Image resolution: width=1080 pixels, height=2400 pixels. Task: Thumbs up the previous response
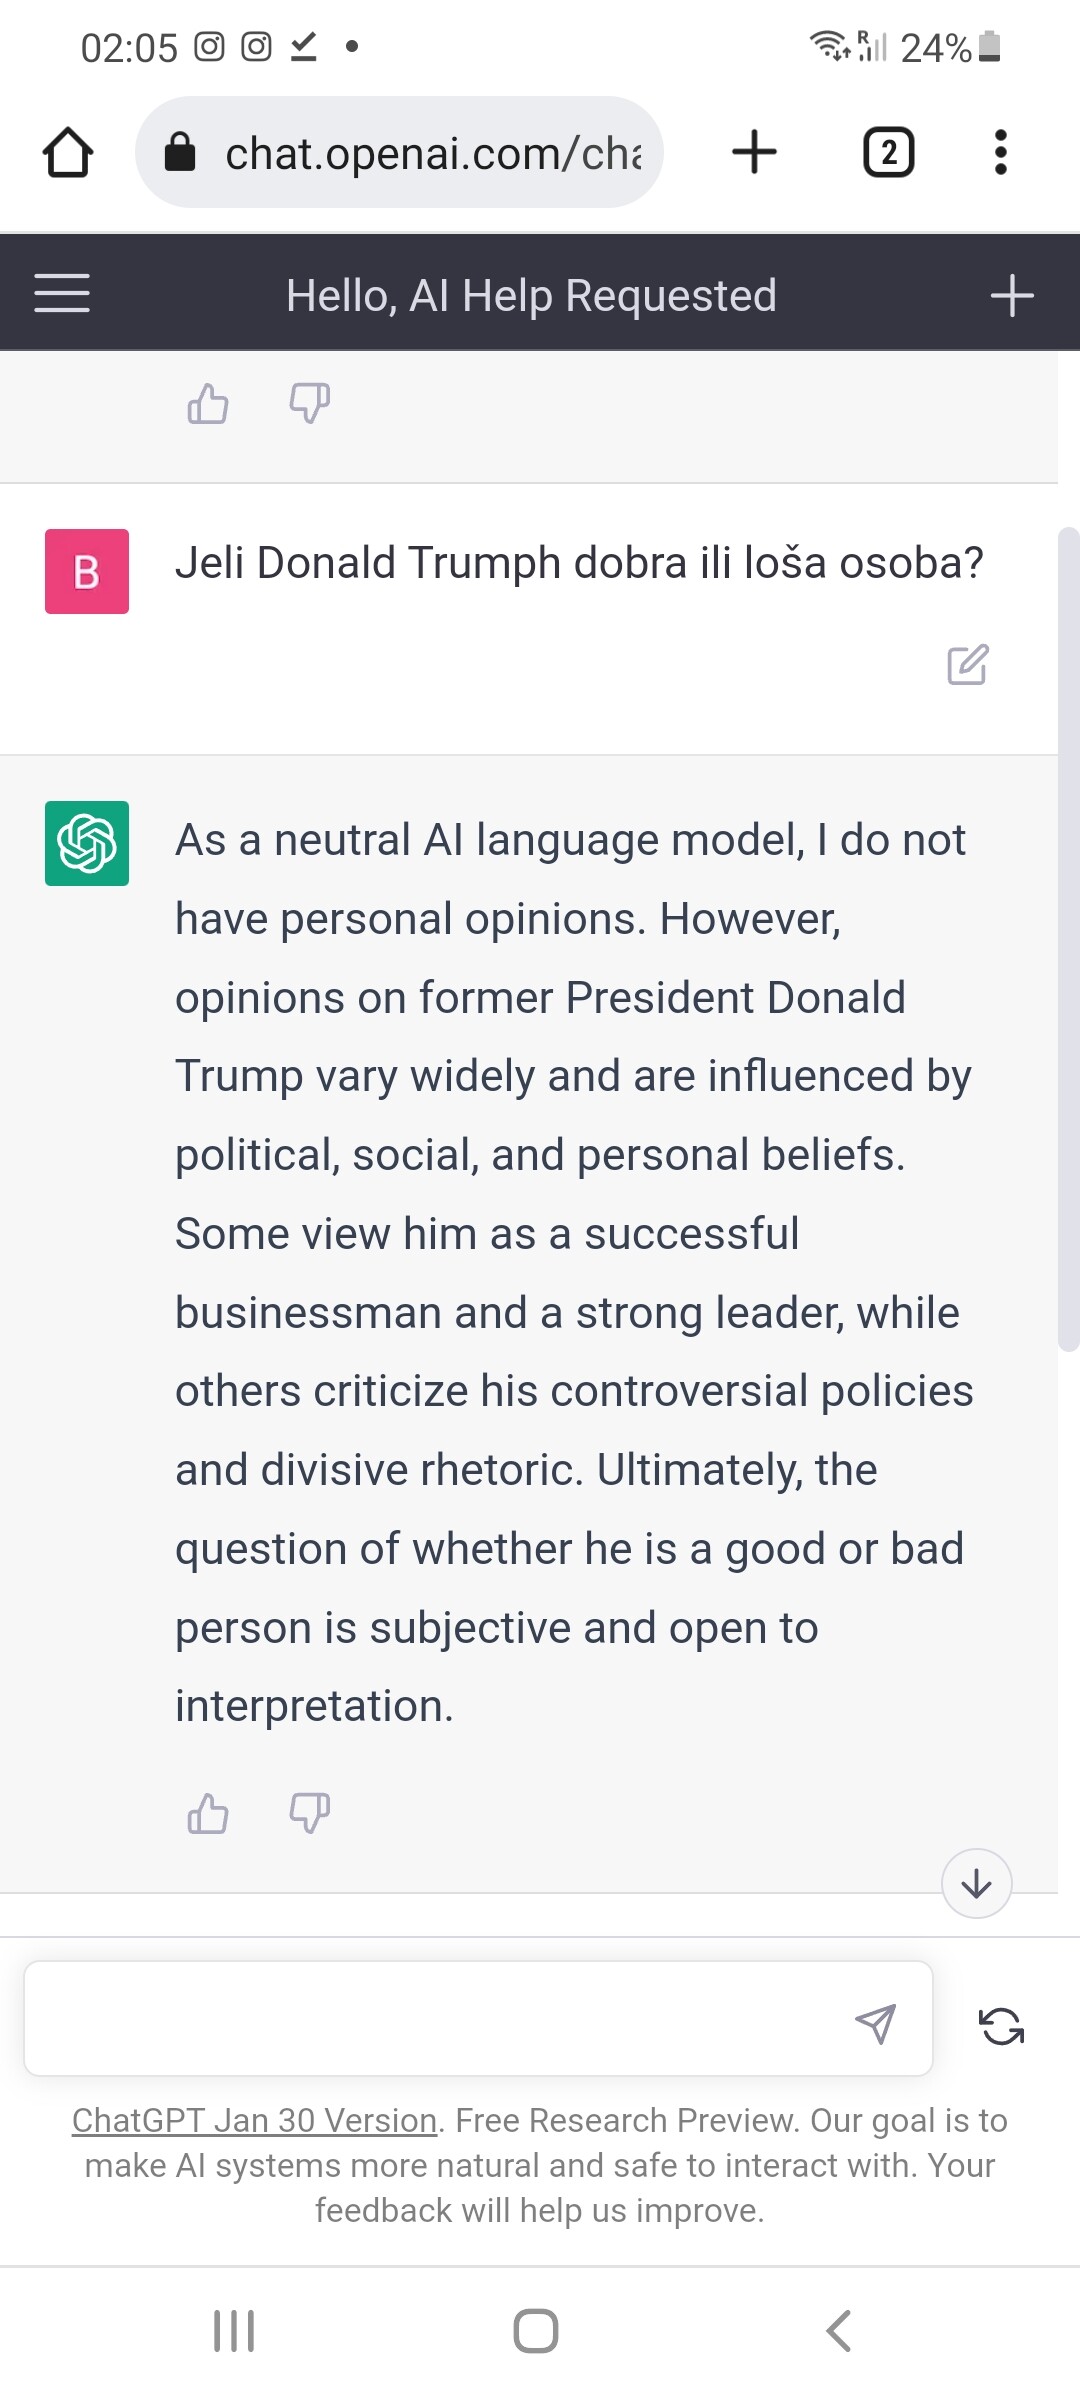point(208,404)
